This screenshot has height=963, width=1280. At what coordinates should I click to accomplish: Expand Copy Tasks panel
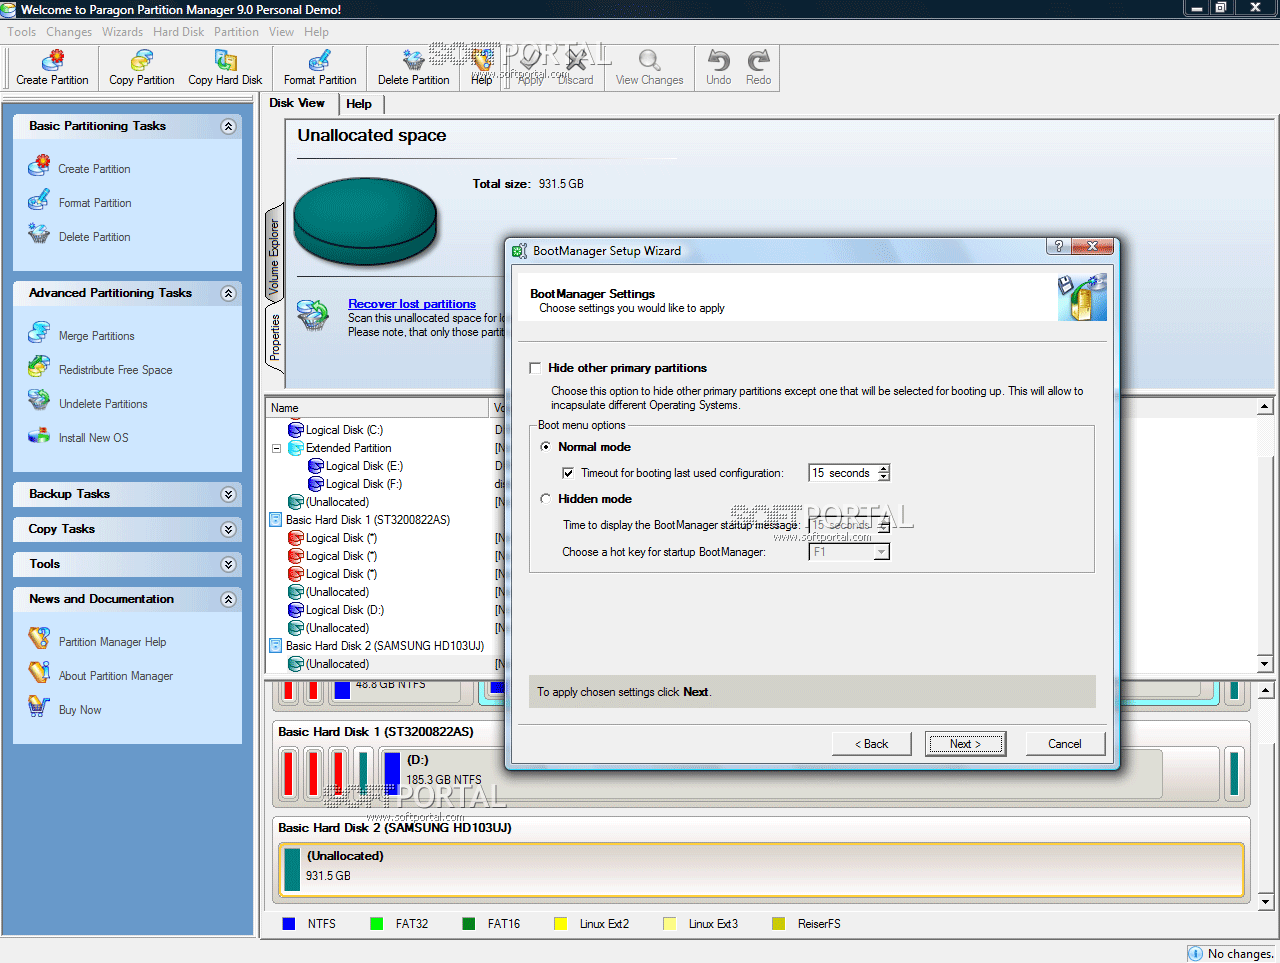228,529
